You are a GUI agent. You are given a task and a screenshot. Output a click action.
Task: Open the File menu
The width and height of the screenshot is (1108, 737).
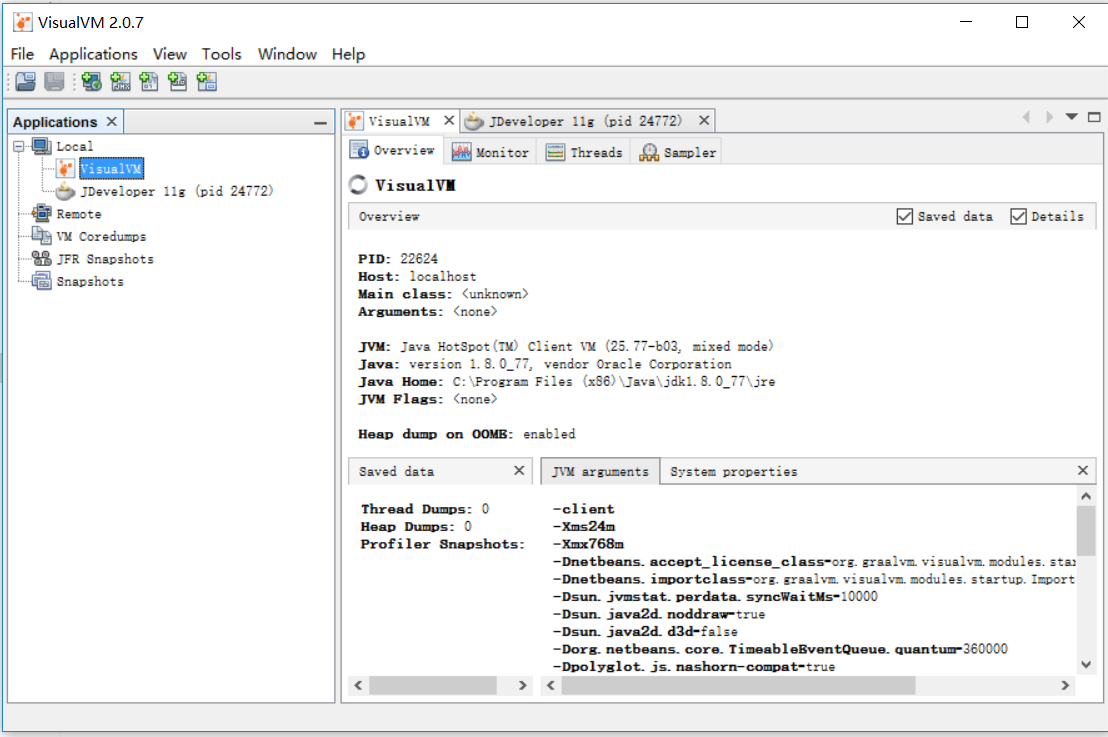[22, 54]
